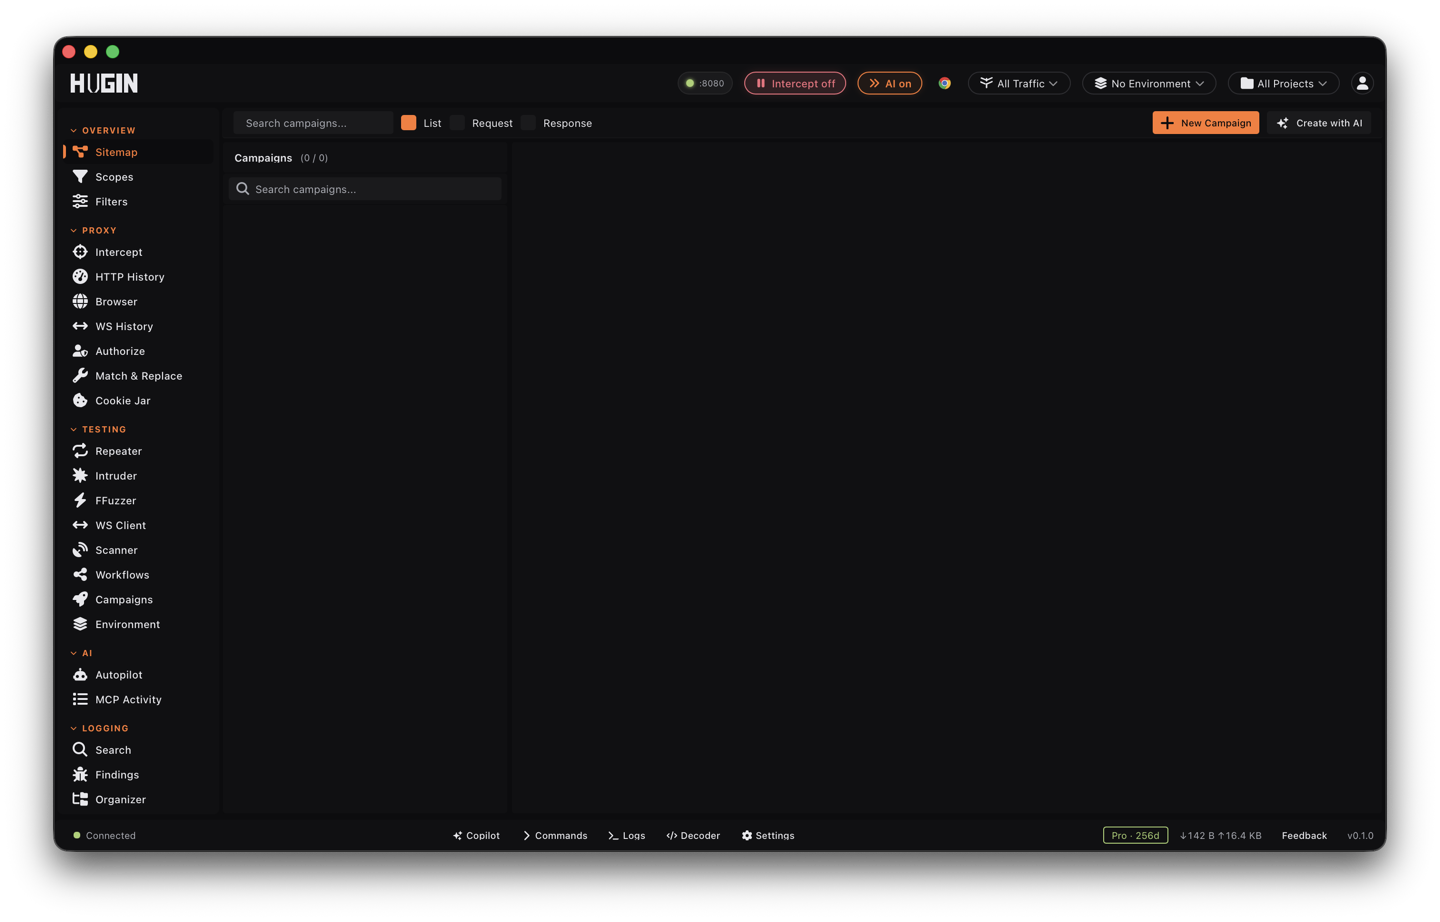Open the user profile icon
The height and width of the screenshot is (922, 1440).
(1362, 83)
